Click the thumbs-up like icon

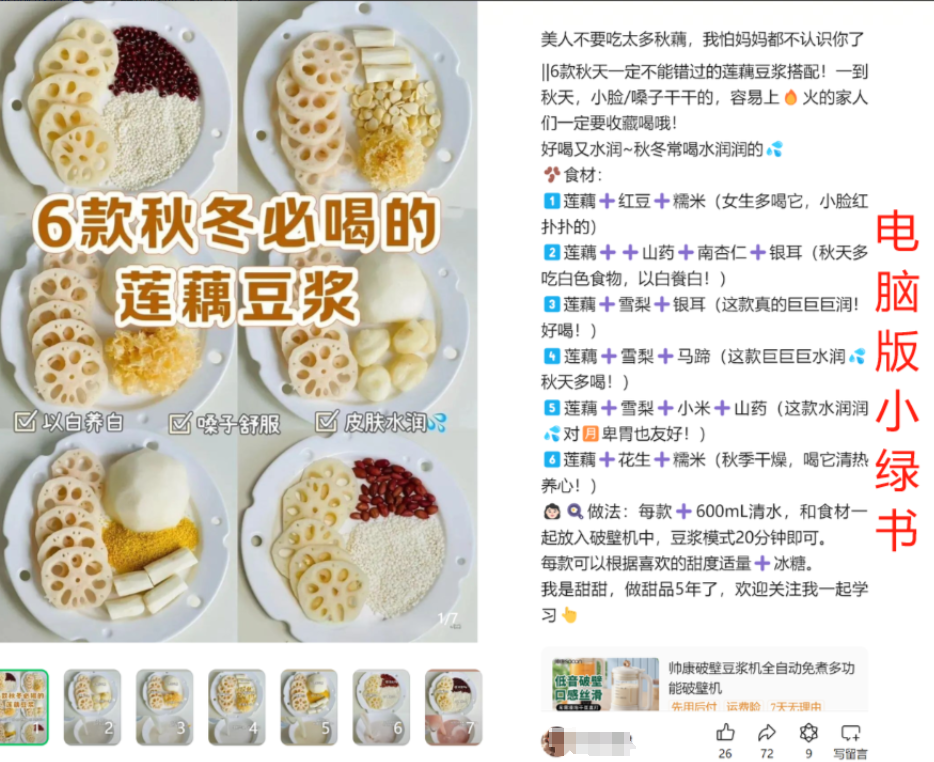click(725, 732)
